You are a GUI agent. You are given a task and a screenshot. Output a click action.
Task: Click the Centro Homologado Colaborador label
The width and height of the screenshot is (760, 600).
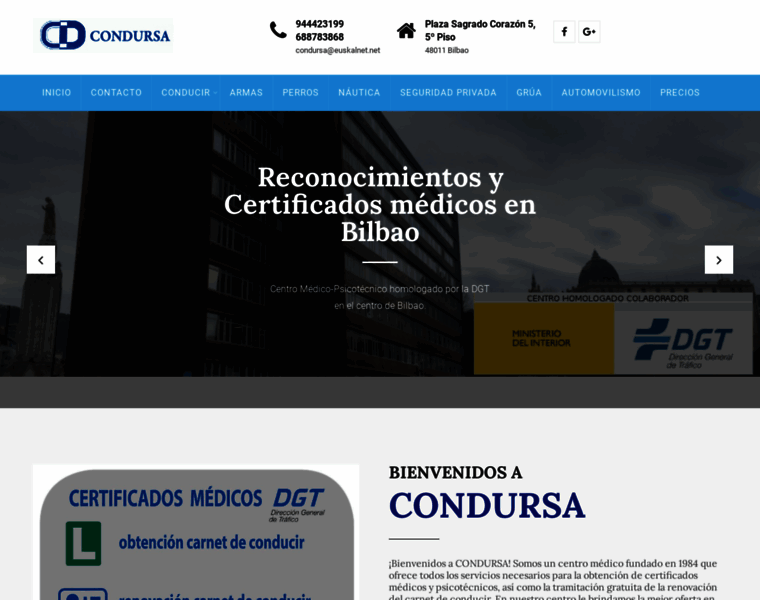pyautogui.click(x=608, y=299)
